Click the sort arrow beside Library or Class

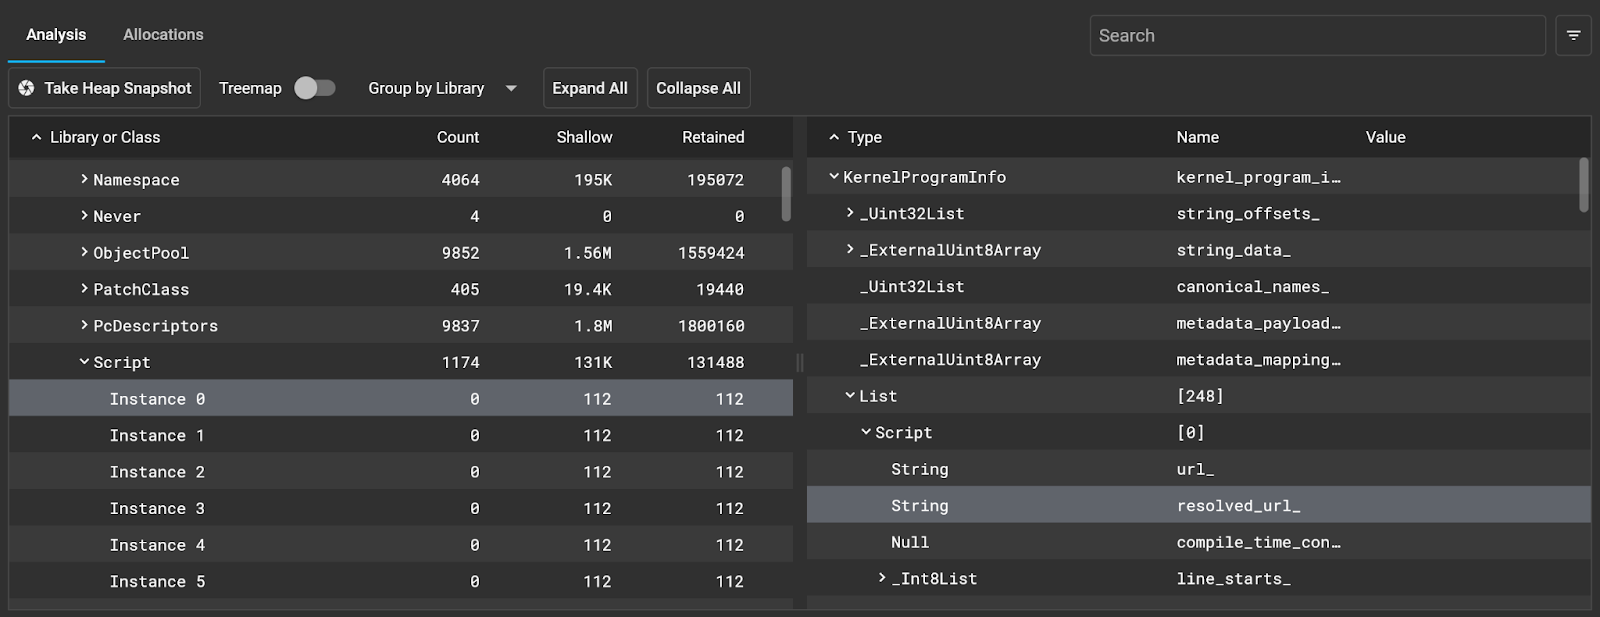[x=36, y=137]
